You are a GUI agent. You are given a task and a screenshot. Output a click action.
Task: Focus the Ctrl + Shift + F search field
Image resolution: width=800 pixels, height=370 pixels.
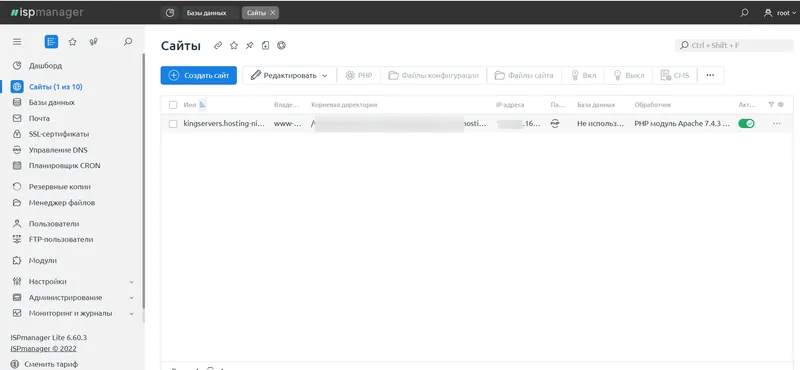734,45
